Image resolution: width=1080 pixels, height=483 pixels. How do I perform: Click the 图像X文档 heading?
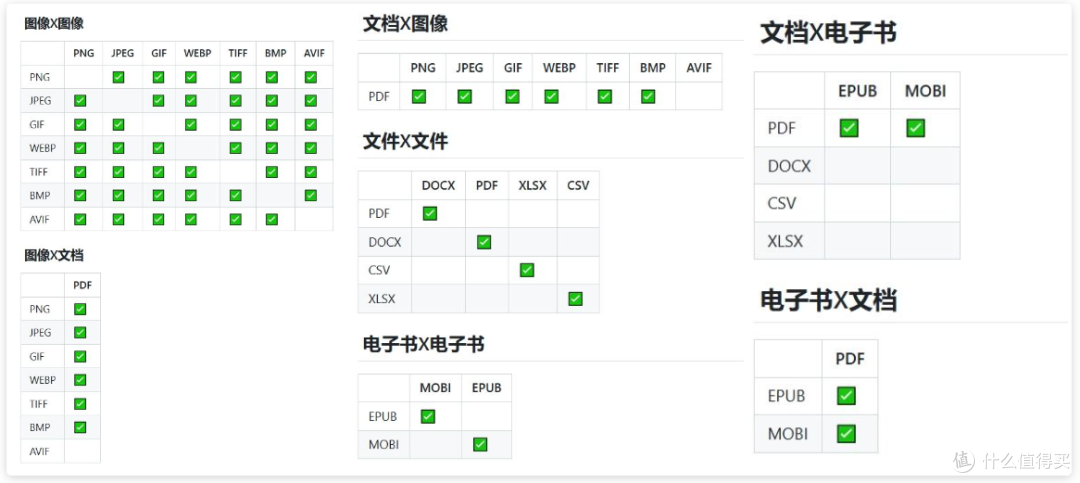(x=54, y=256)
